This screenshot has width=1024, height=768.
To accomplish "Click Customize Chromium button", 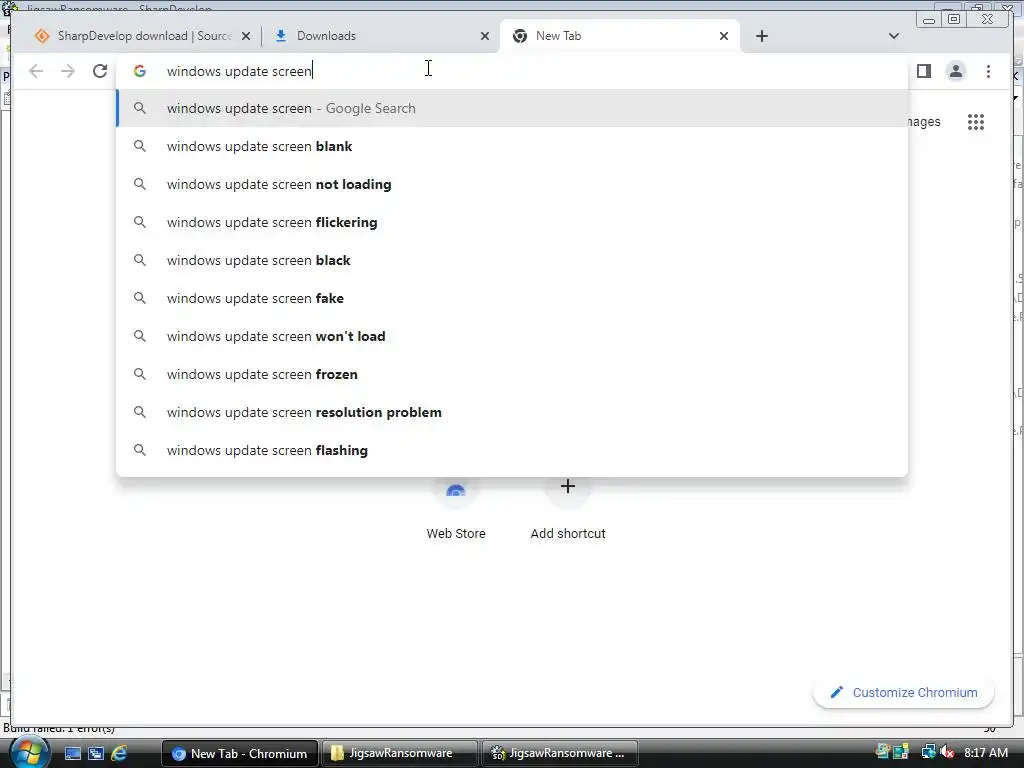I will [x=904, y=692].
